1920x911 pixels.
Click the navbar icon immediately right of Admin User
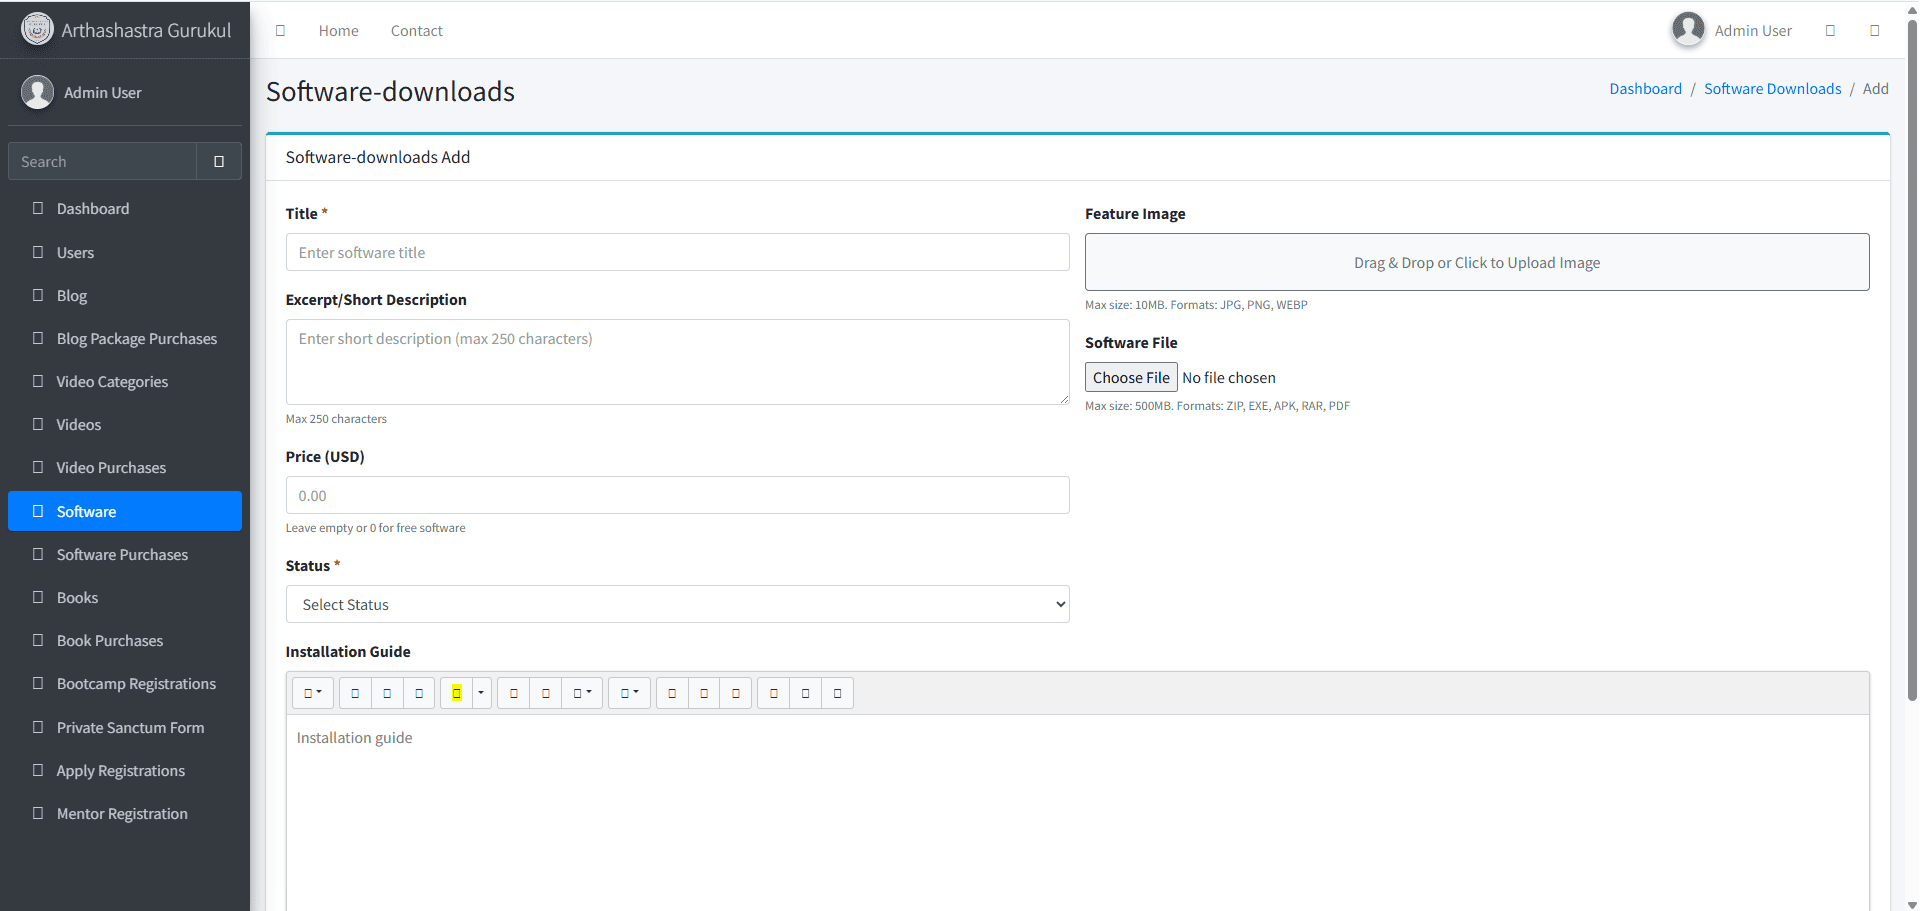1830,31
